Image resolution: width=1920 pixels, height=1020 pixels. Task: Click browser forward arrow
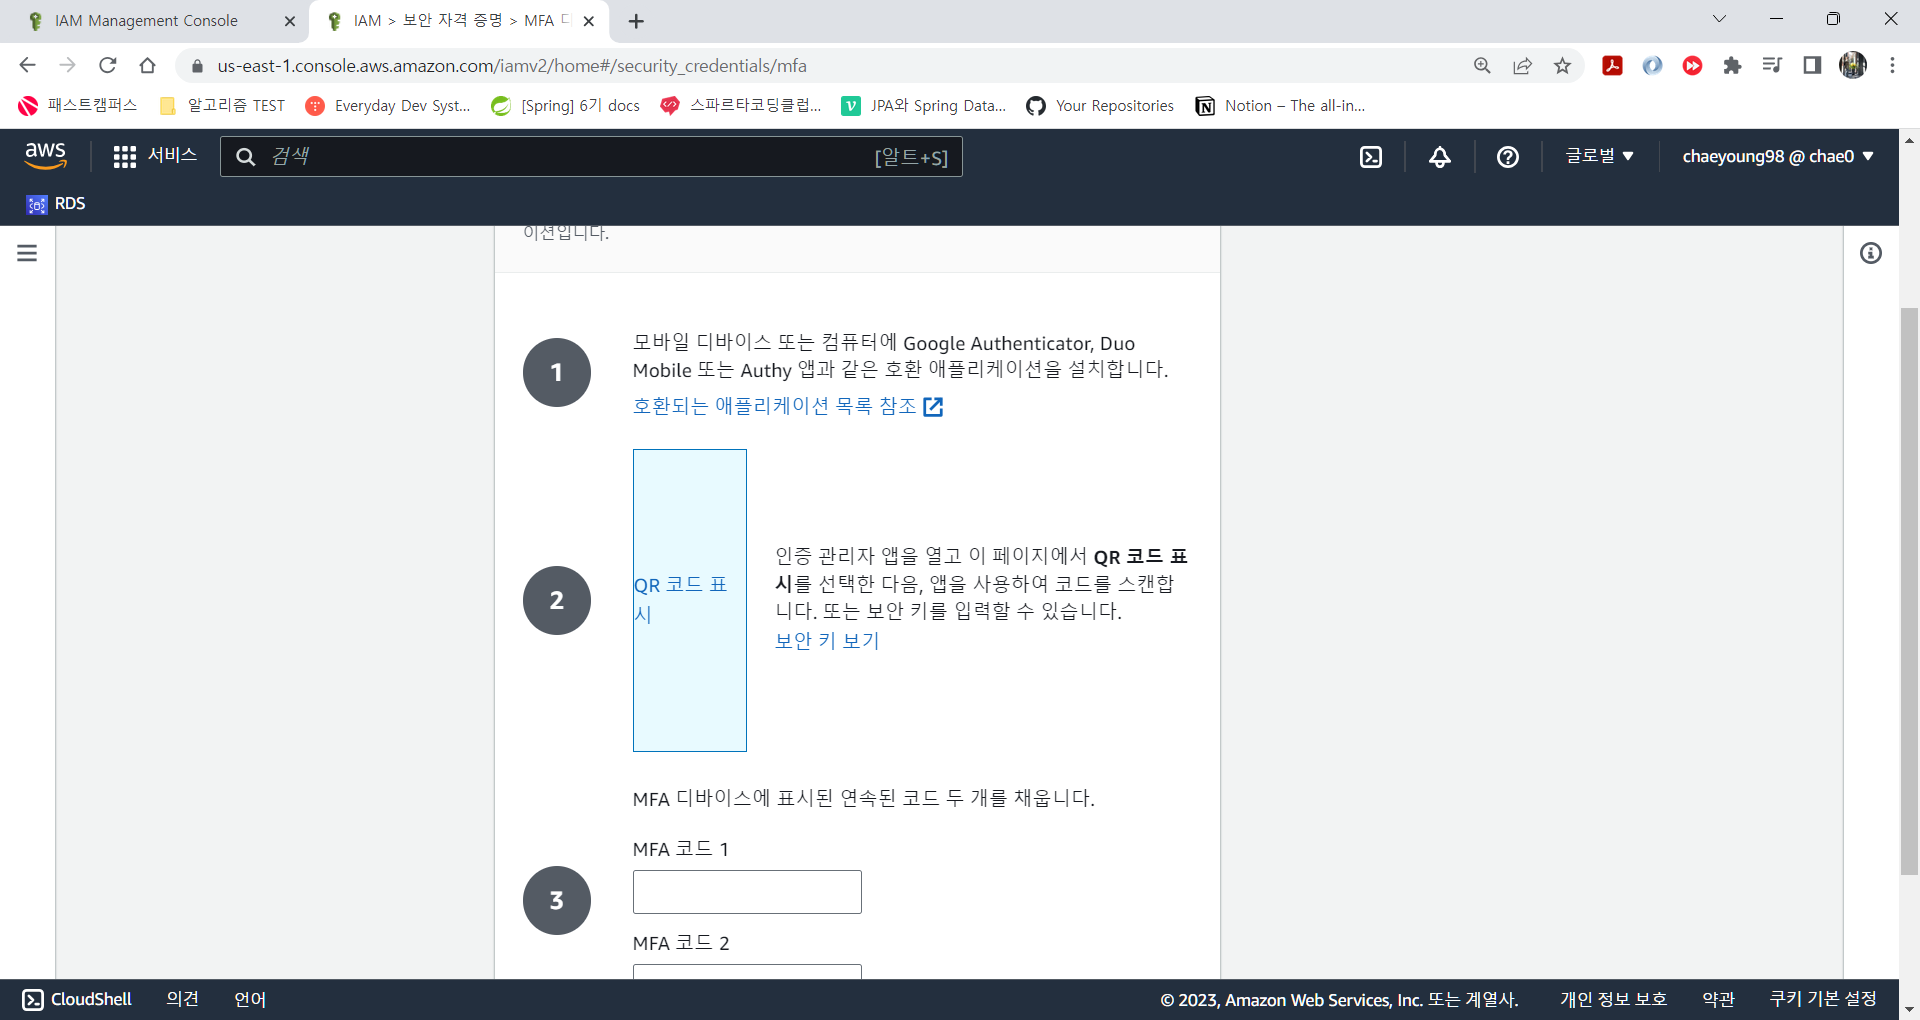point(67,65)
